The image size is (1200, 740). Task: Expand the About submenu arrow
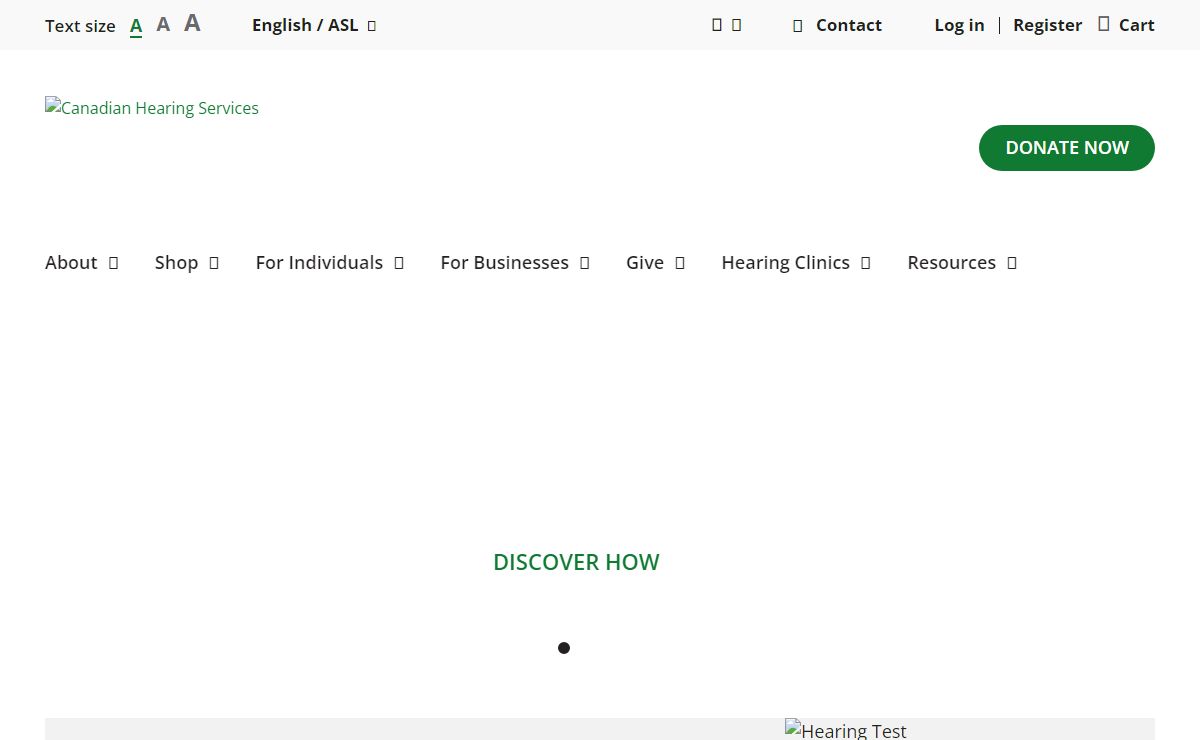coord(113,263)
